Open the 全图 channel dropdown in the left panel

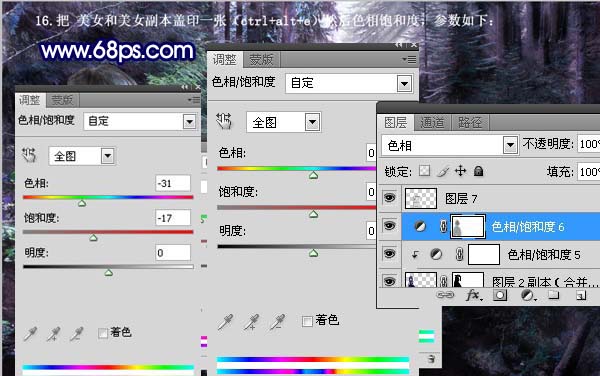coord(108,156)
